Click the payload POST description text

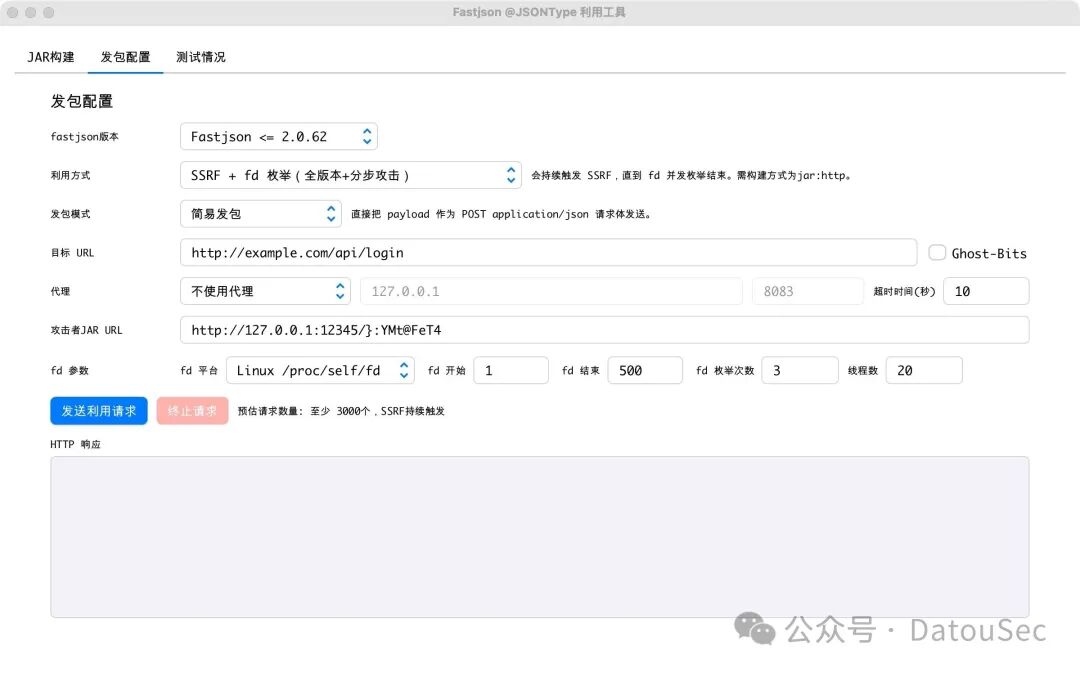[x=501, y=214]
